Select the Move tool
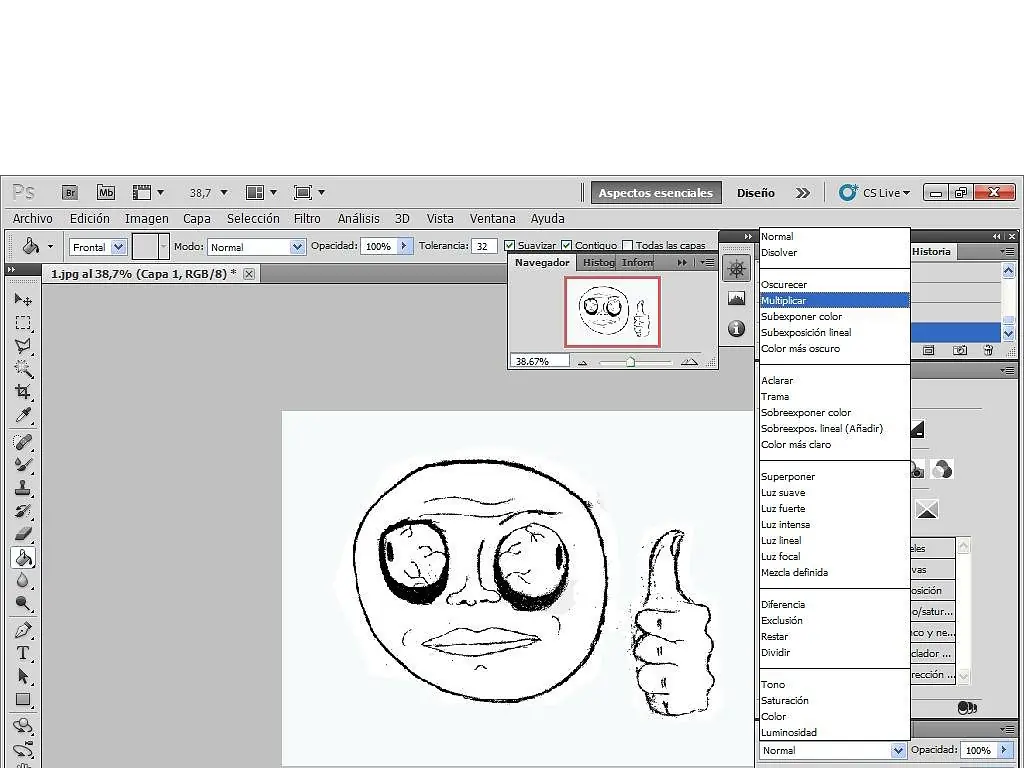The image size is (1024, 768). [x=23, y=300]
